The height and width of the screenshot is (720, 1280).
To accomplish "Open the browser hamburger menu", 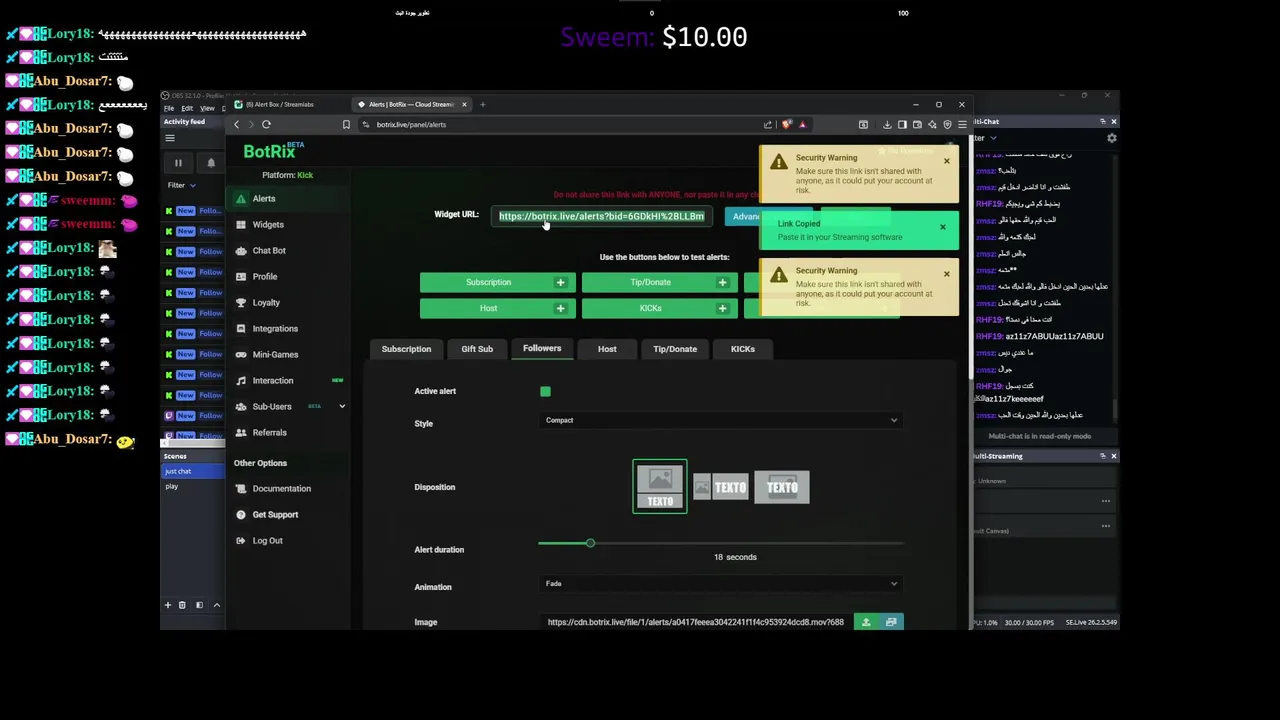I will point(962,125).
